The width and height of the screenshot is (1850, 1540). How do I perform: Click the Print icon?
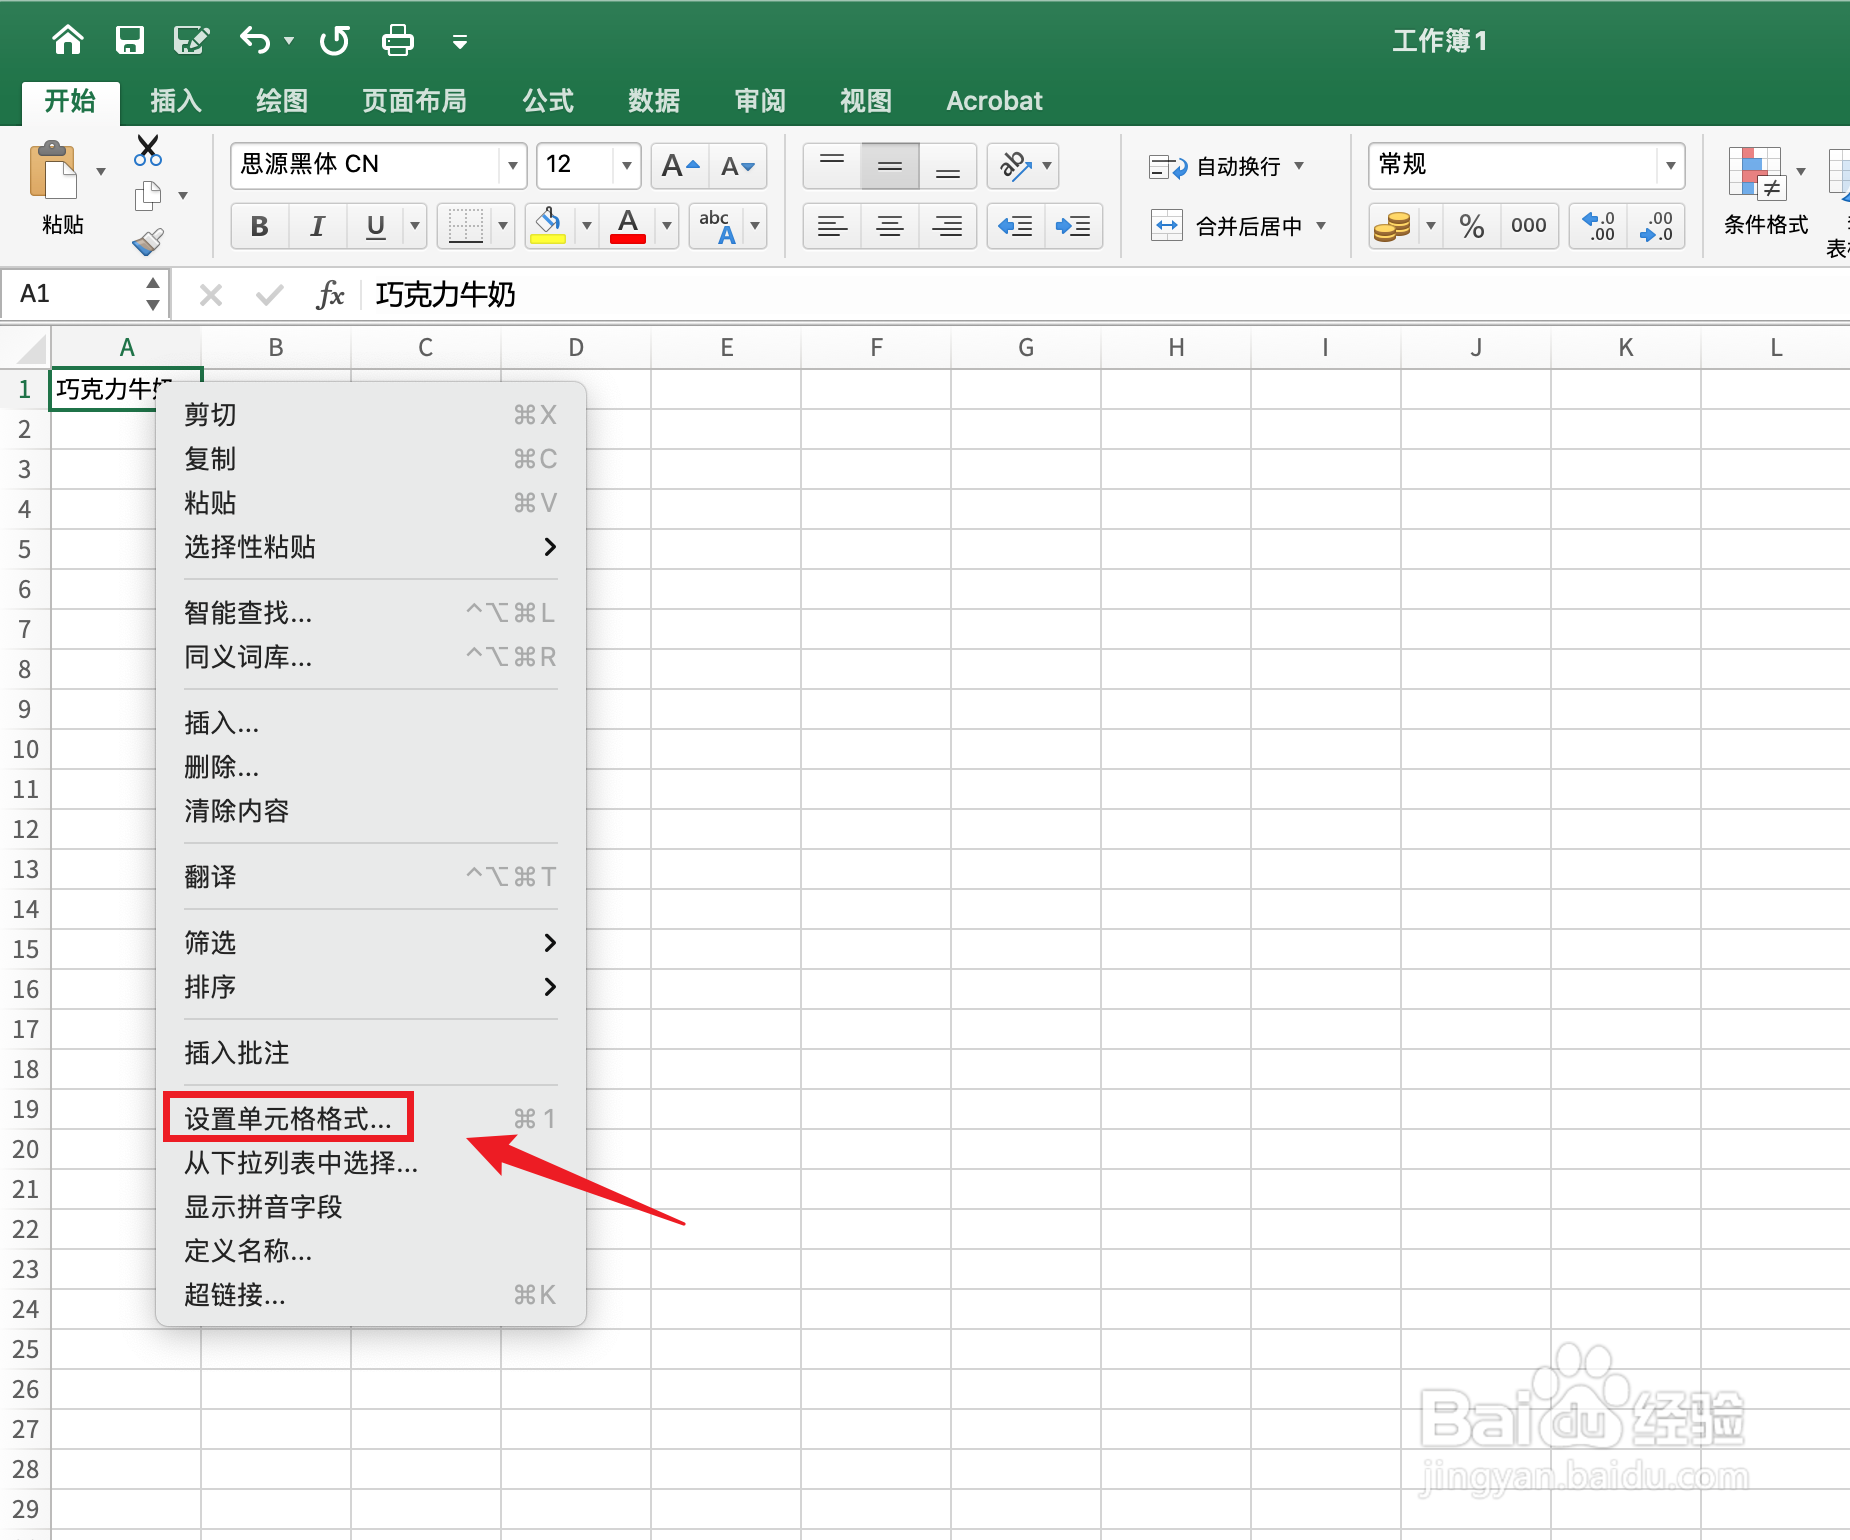(397, 40)
